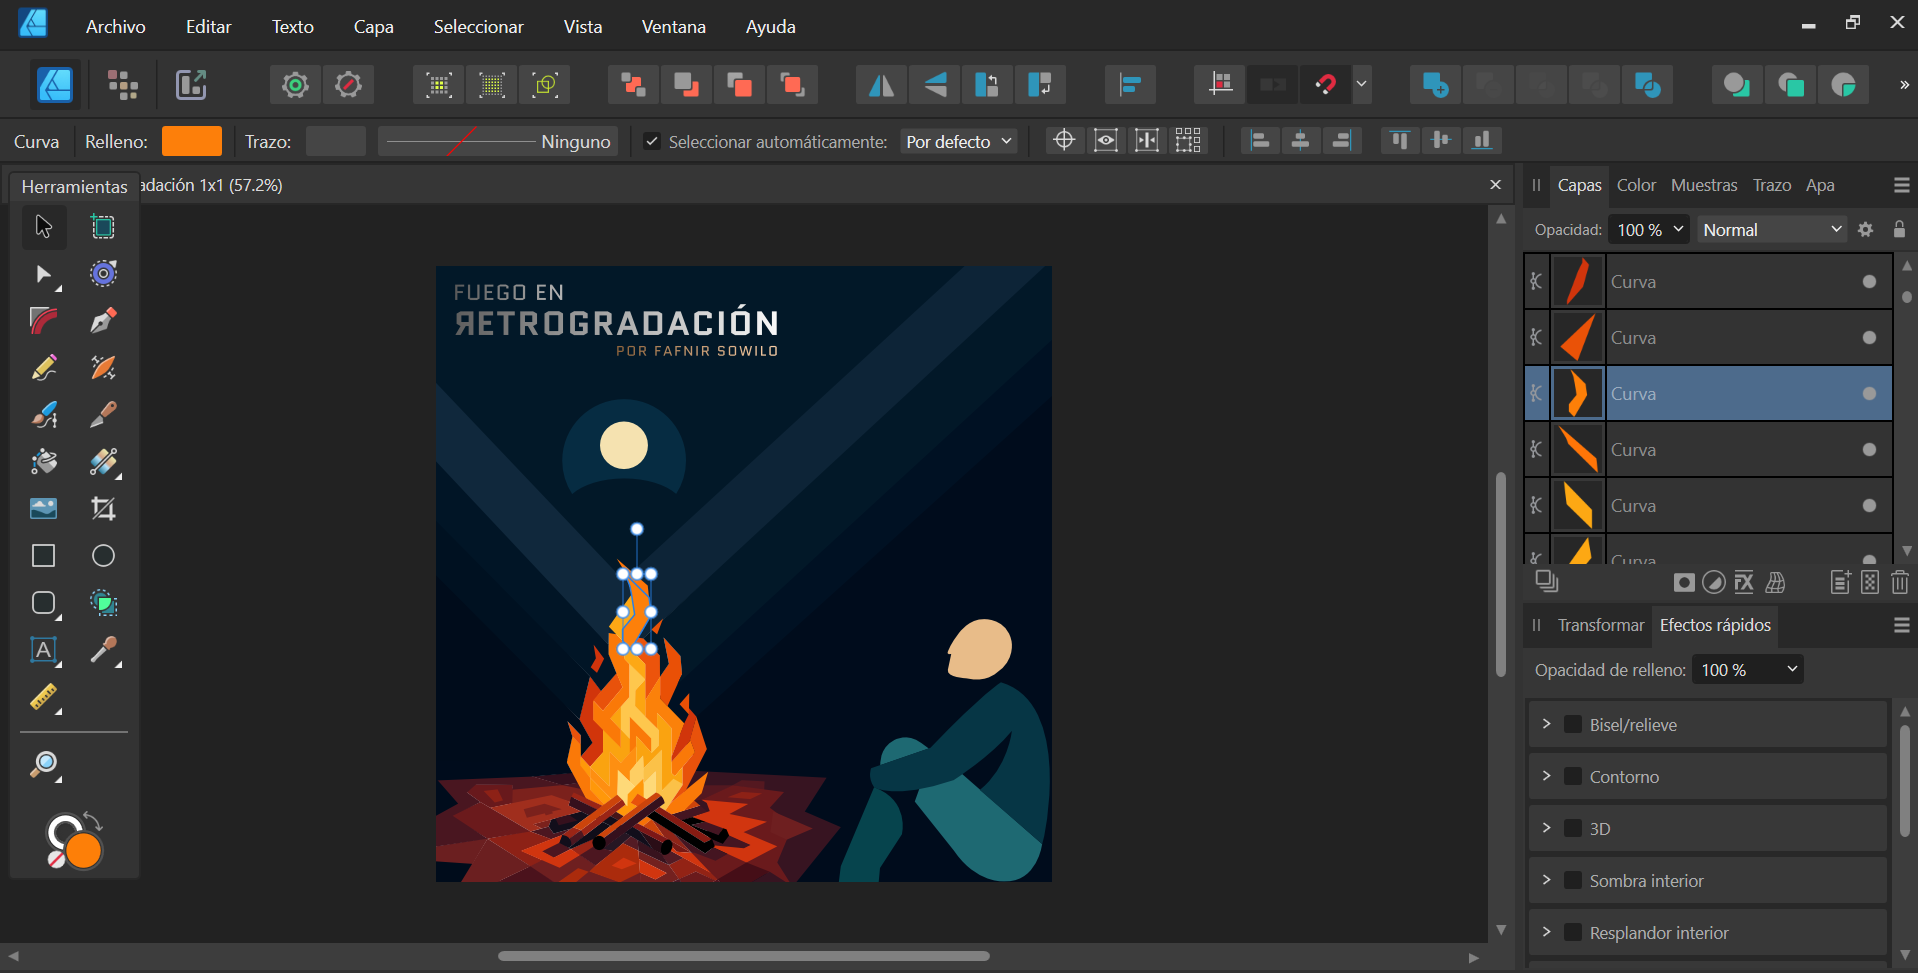Select the Color Picker eyedropper tool
1918x973 pixels.
pyautogui.click(x=103, y=650)
